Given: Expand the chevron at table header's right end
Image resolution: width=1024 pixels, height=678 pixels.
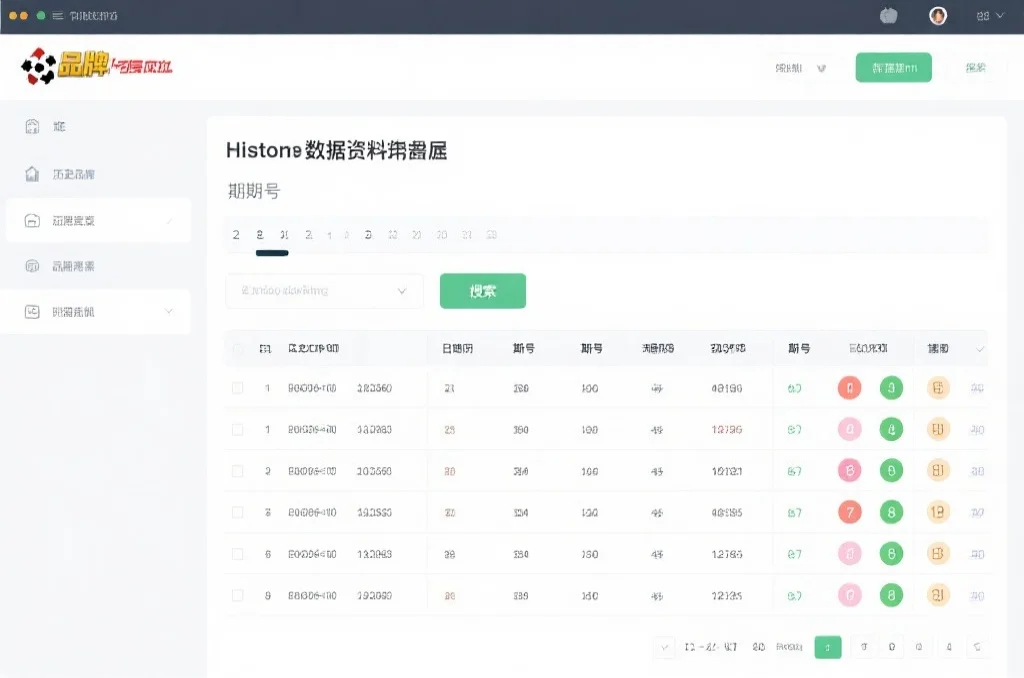Looking at the screenshot, I should coord(979,349).
